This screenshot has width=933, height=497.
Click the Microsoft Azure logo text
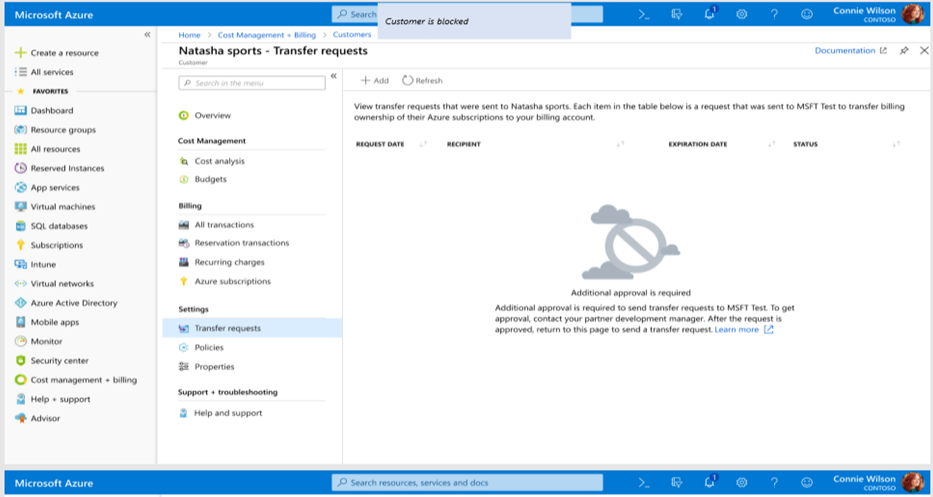click(54, 15)
